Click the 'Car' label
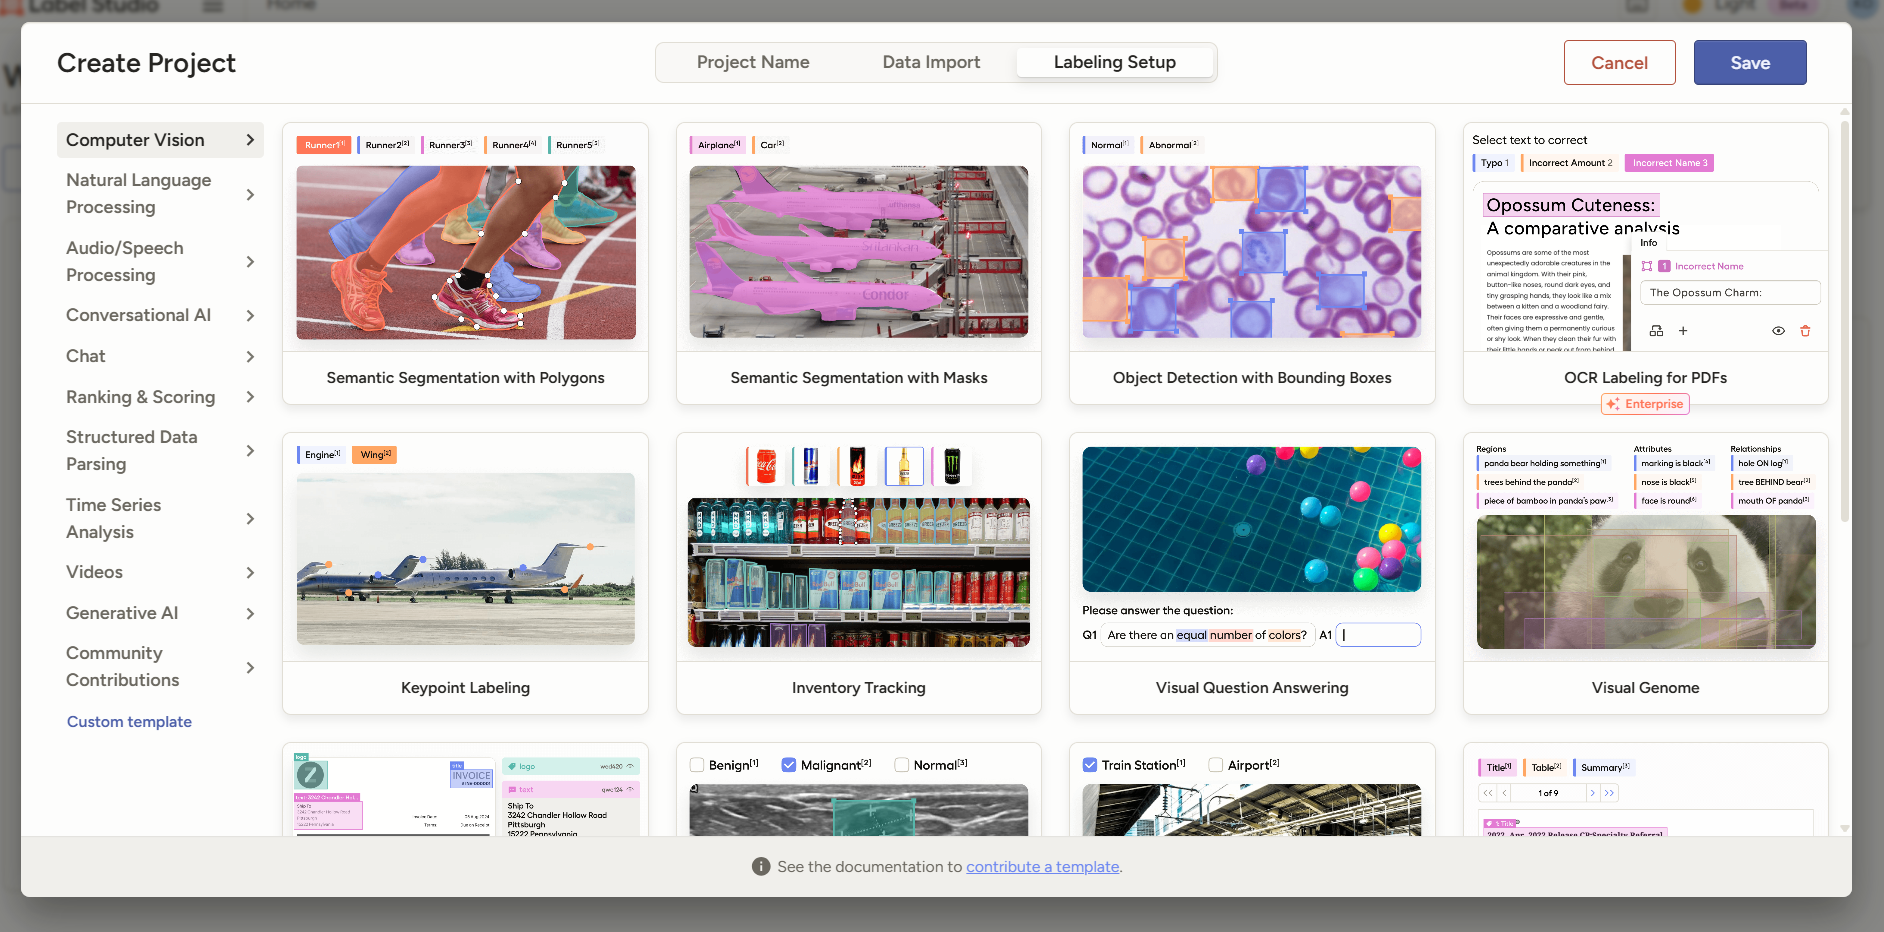 (x=771, y=145)
